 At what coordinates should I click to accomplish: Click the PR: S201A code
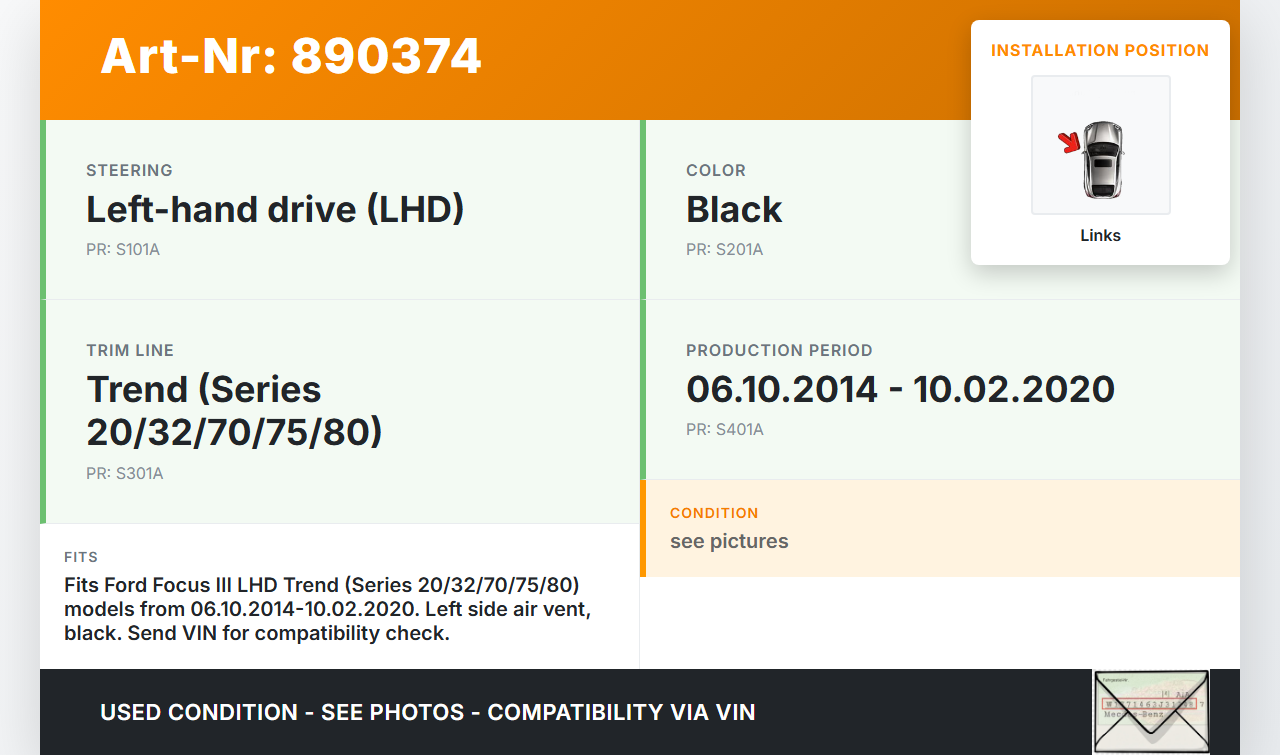[724, 249]
